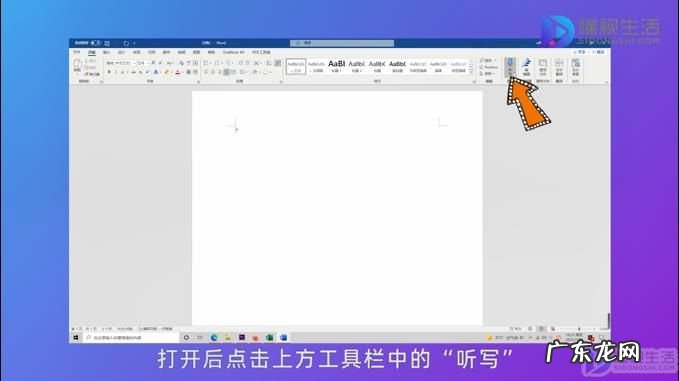Click the title bar search box

point(342,43)
